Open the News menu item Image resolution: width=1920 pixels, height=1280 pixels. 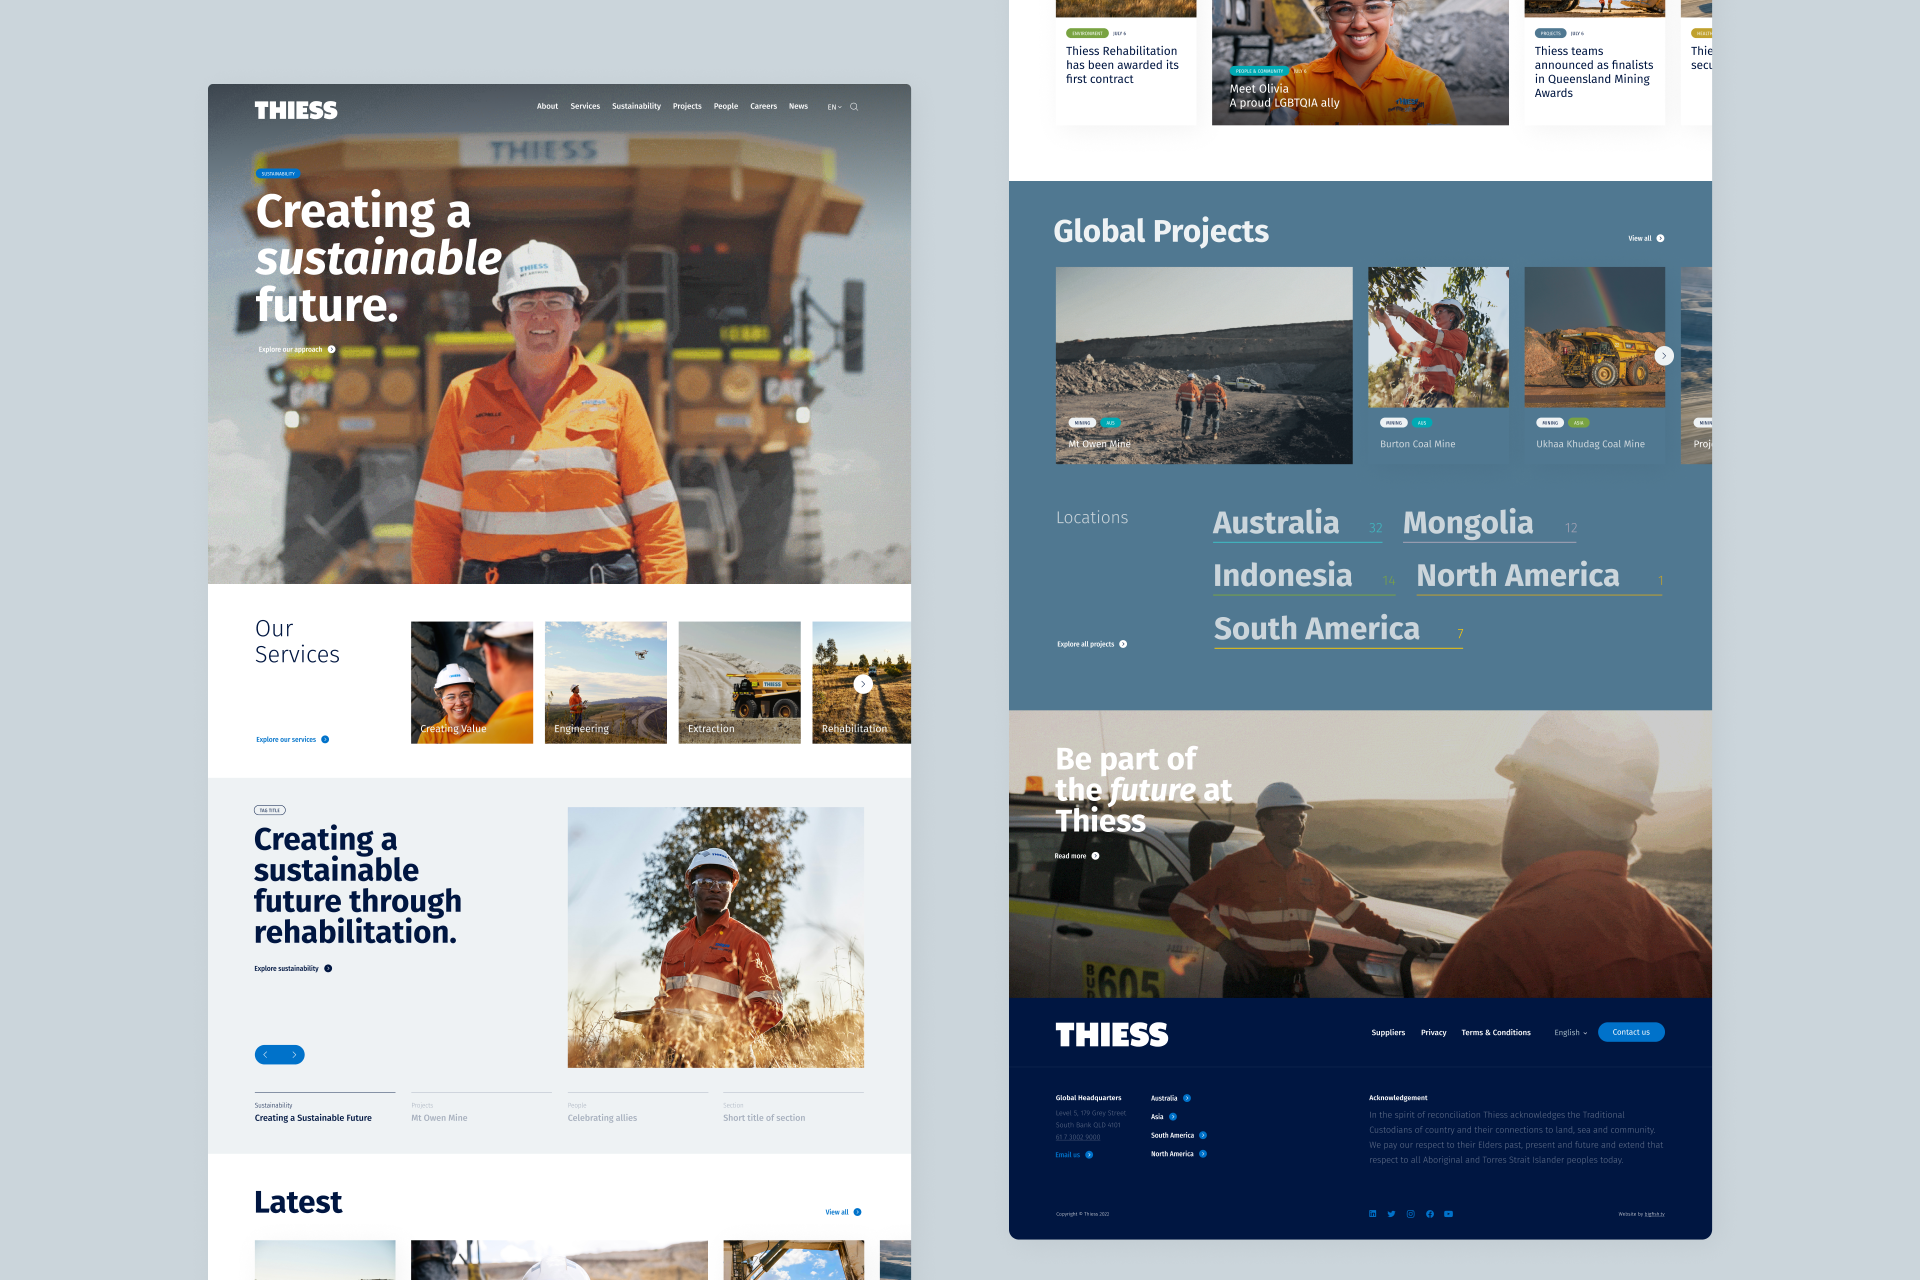[798, 106]
